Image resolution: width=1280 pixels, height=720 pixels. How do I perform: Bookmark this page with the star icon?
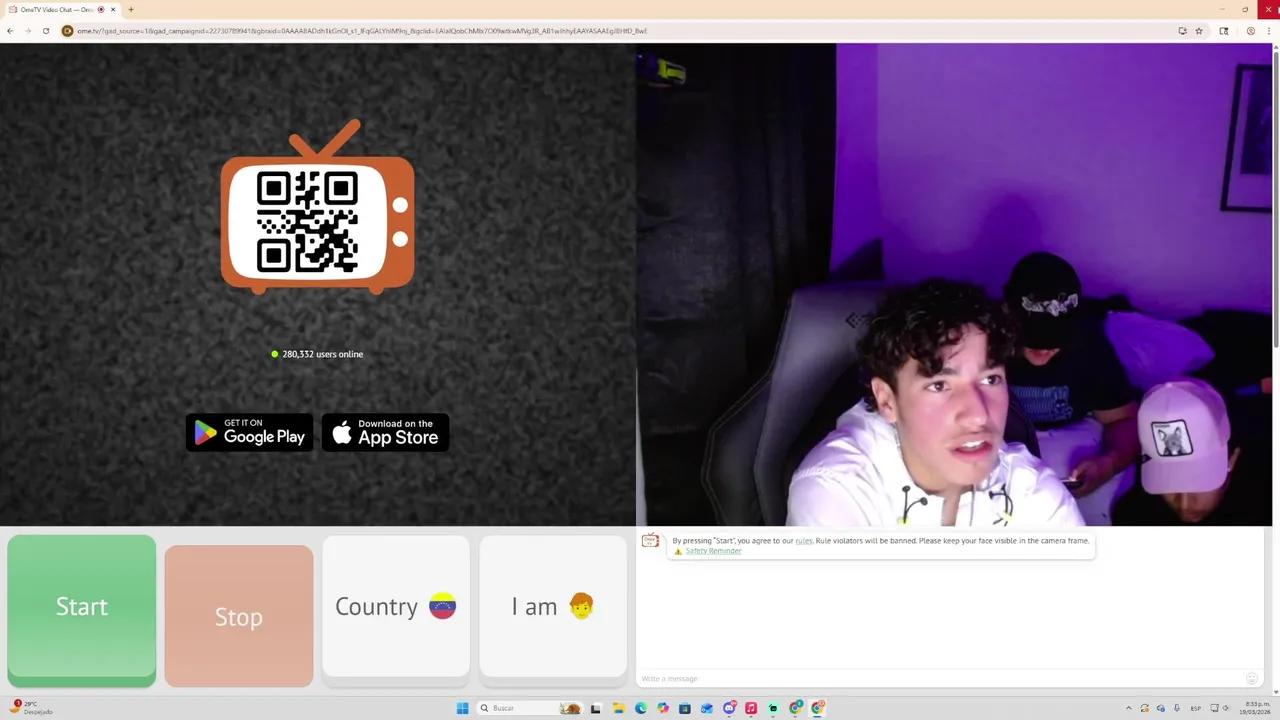coord(1199,31)
